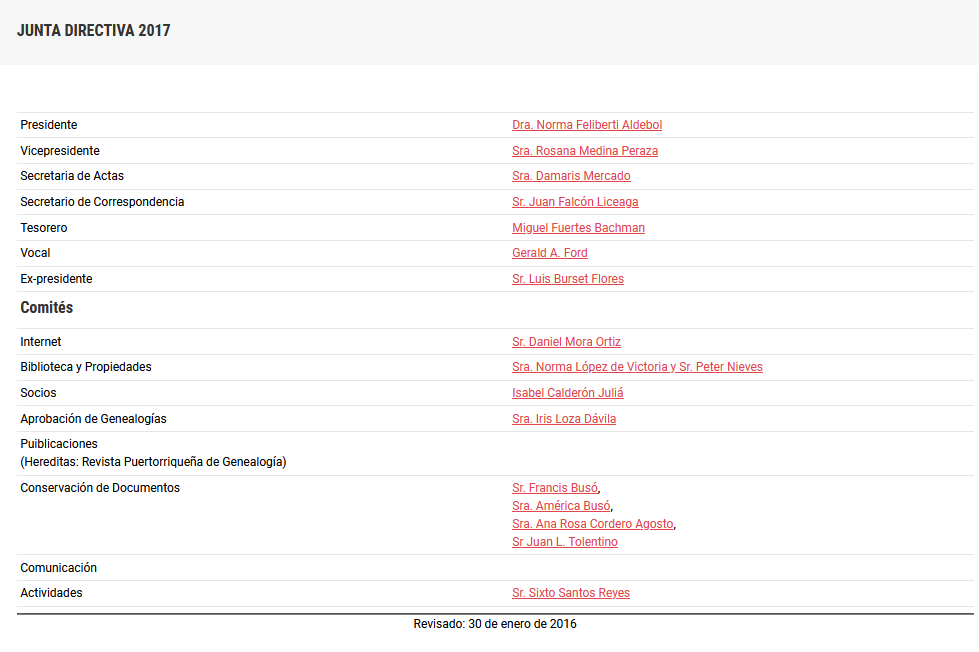Open Isabel Calderón Juliá link
This screenshot has height=652, width=979.
(x=567, y=393)
